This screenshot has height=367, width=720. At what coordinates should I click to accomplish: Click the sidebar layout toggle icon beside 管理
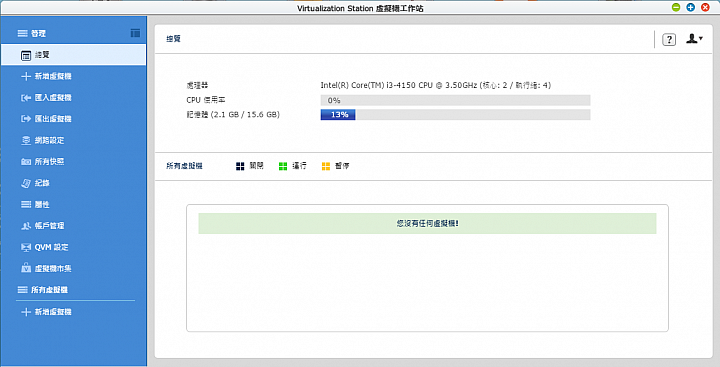click(135, 33)
